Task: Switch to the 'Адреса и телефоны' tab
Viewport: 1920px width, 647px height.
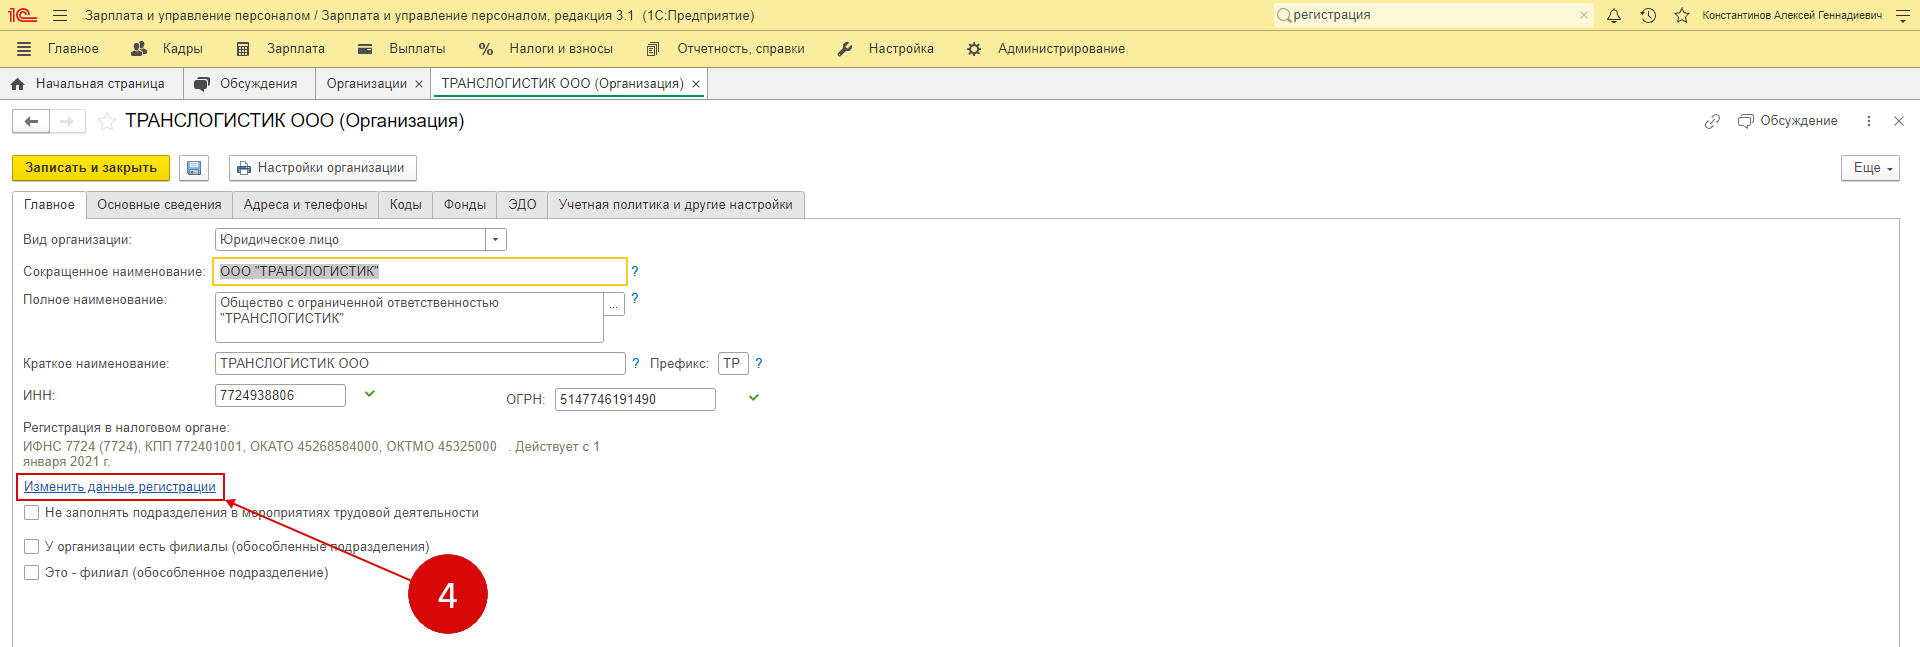Action: tap(305, 205)
